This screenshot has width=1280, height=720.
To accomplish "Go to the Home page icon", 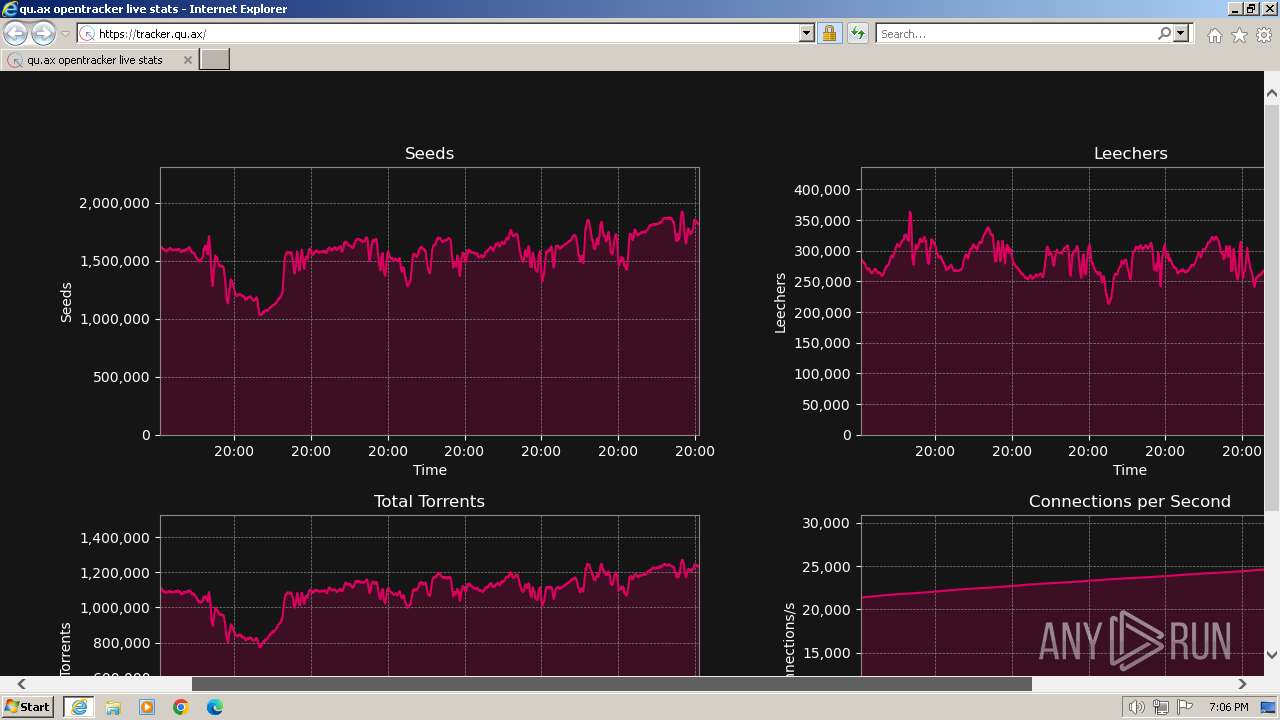I will (1214, 35).
